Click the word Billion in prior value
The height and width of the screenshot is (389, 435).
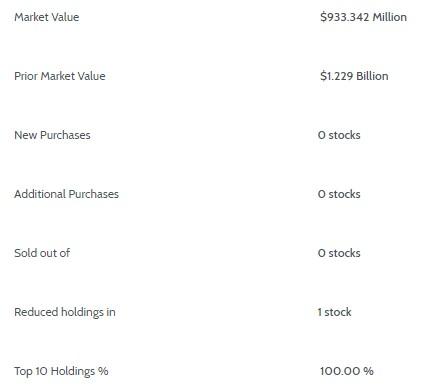(x=372, y=76)
